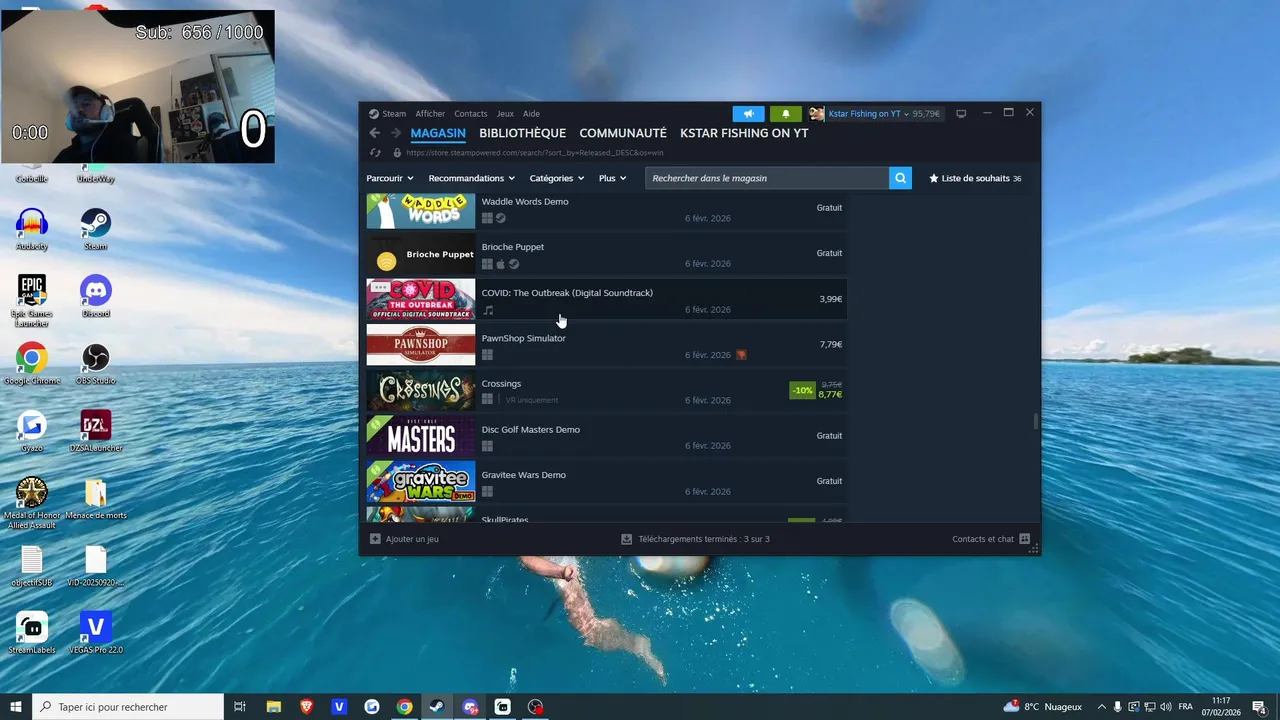Screen dimensions: 1280x720
Task: Open Gyazo desktop shortcut
Action: [x=32, y=431]
